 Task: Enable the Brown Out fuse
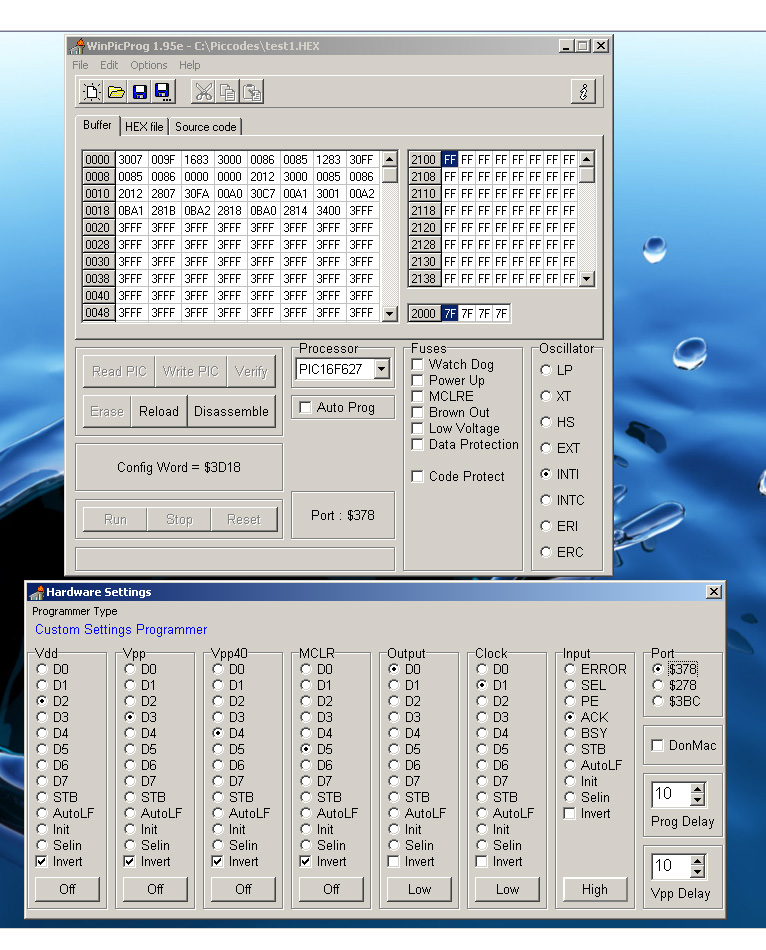pyautogui.click(x=451, y=412)
